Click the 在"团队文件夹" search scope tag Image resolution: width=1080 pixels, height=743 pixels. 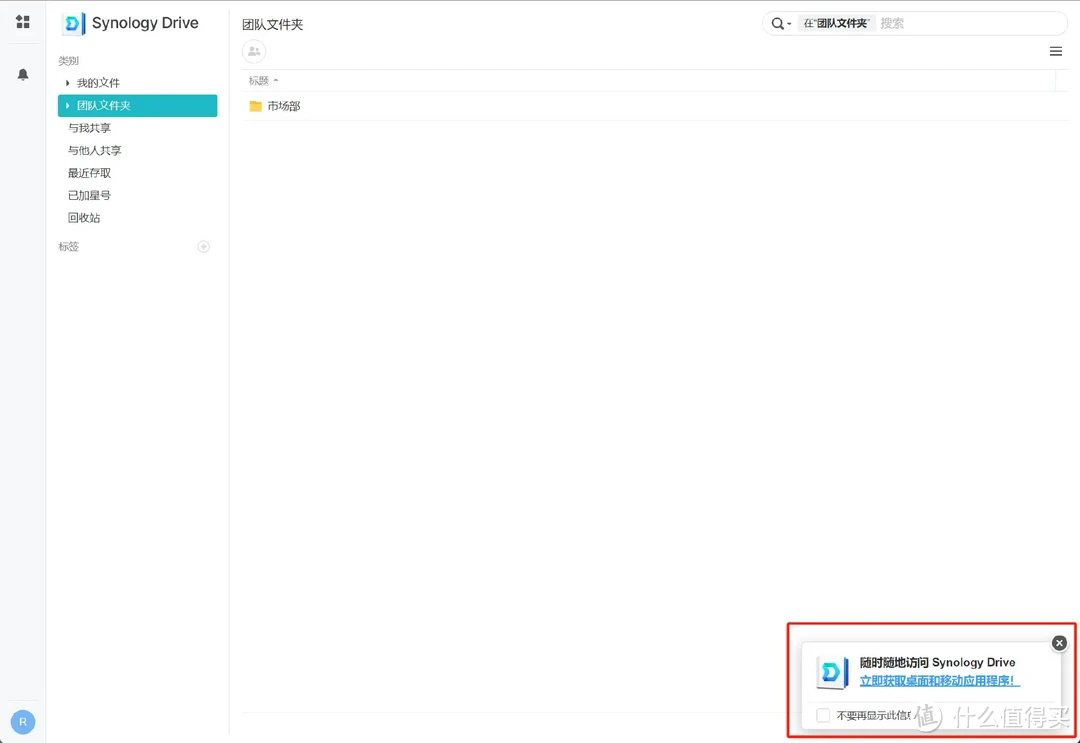point(837,23)
